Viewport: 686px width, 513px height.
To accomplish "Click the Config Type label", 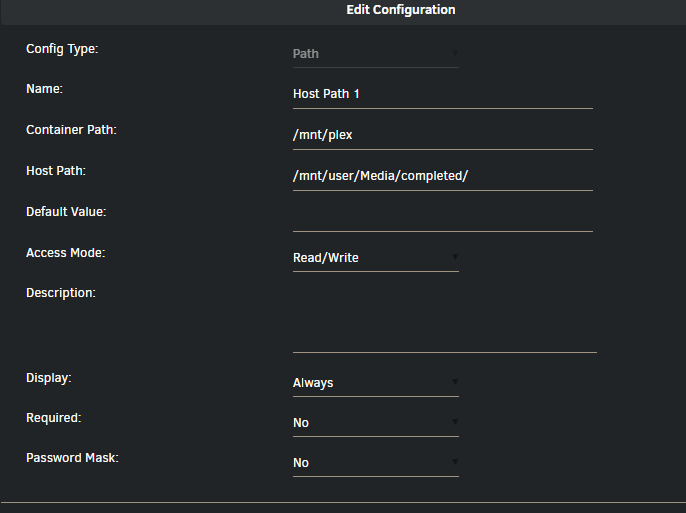I will [x=62, y=49].
